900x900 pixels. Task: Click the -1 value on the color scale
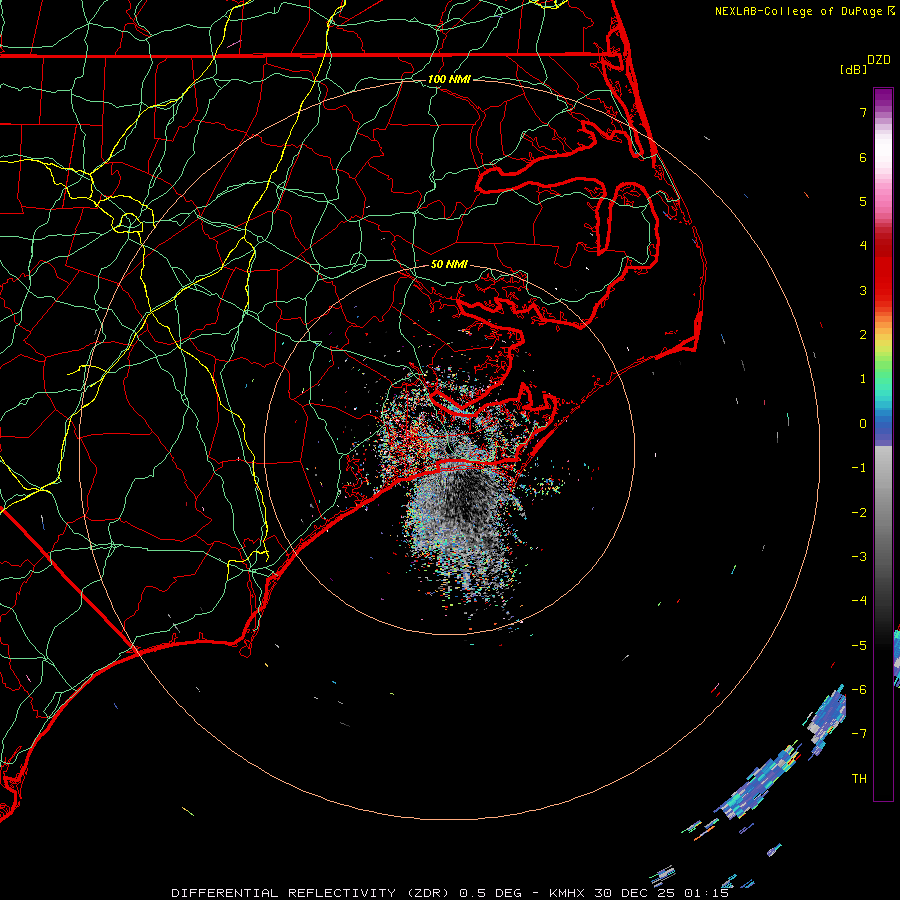click(x=859, y=468)
